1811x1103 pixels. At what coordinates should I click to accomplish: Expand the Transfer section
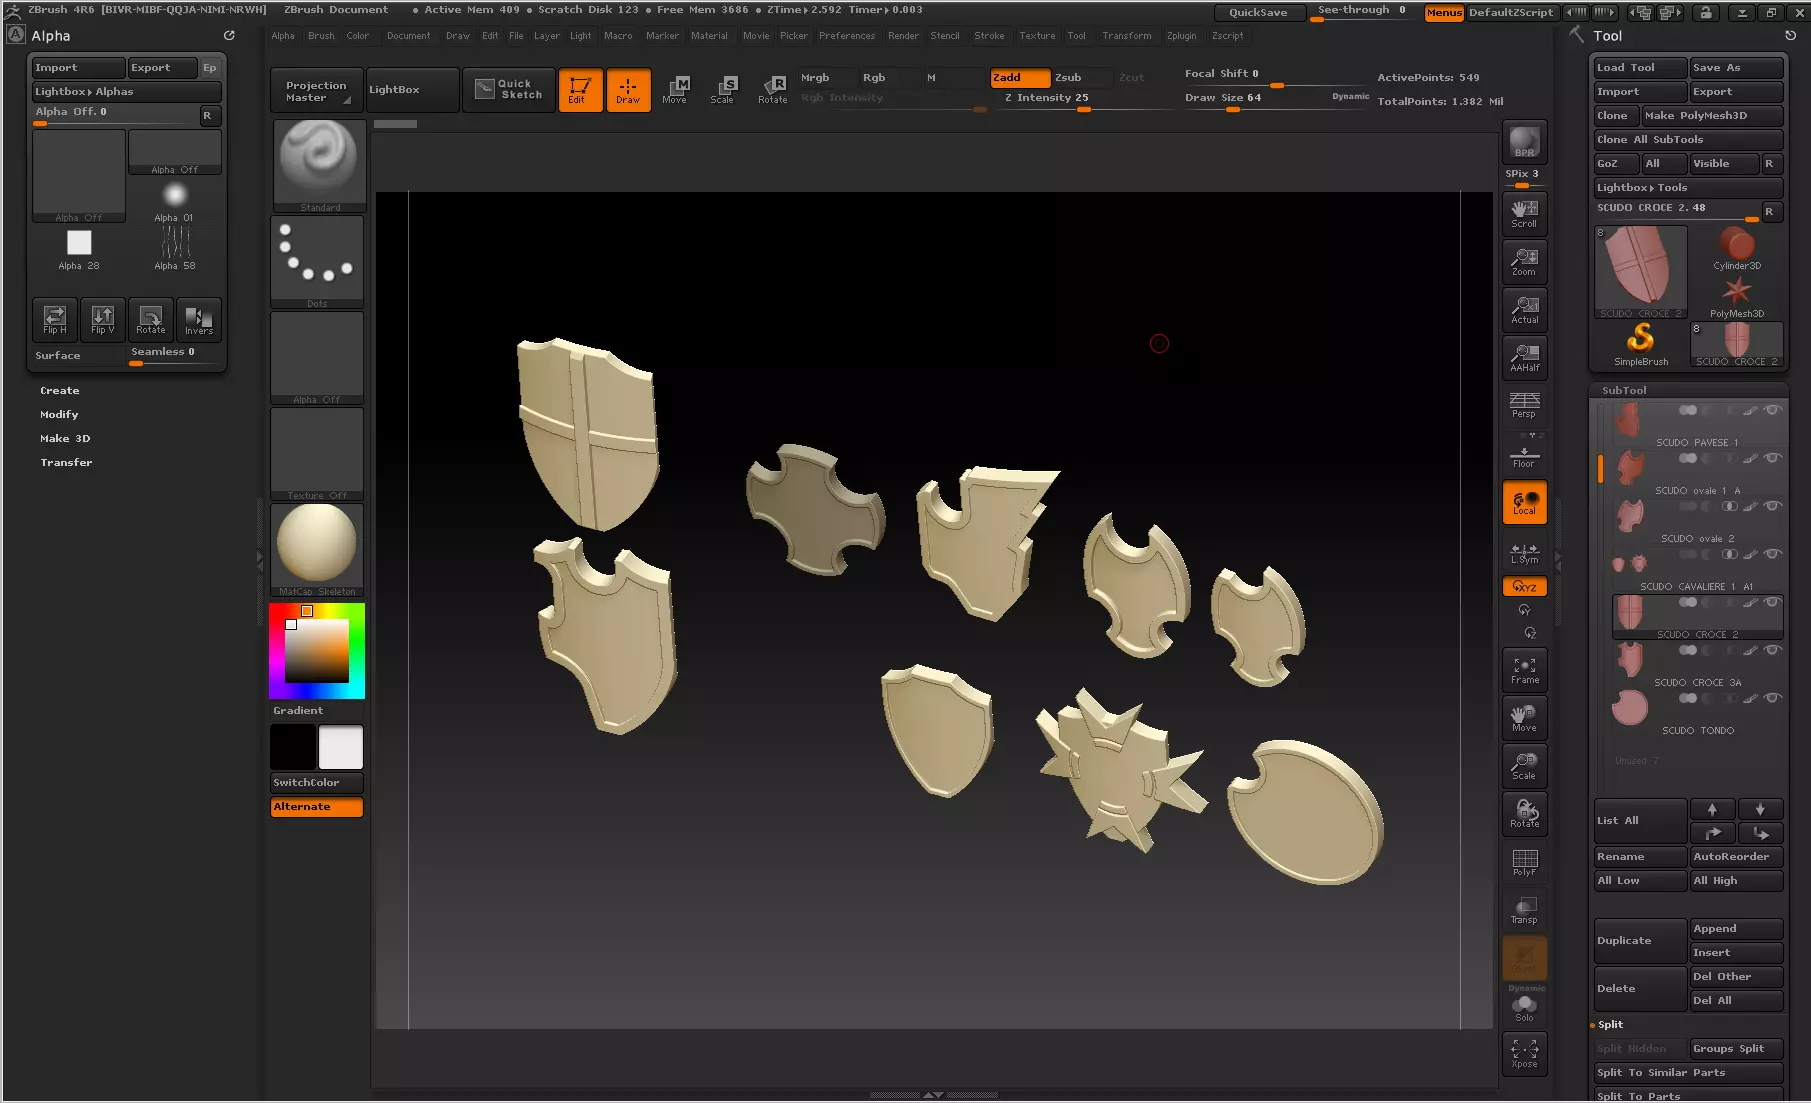click(66, 463)
